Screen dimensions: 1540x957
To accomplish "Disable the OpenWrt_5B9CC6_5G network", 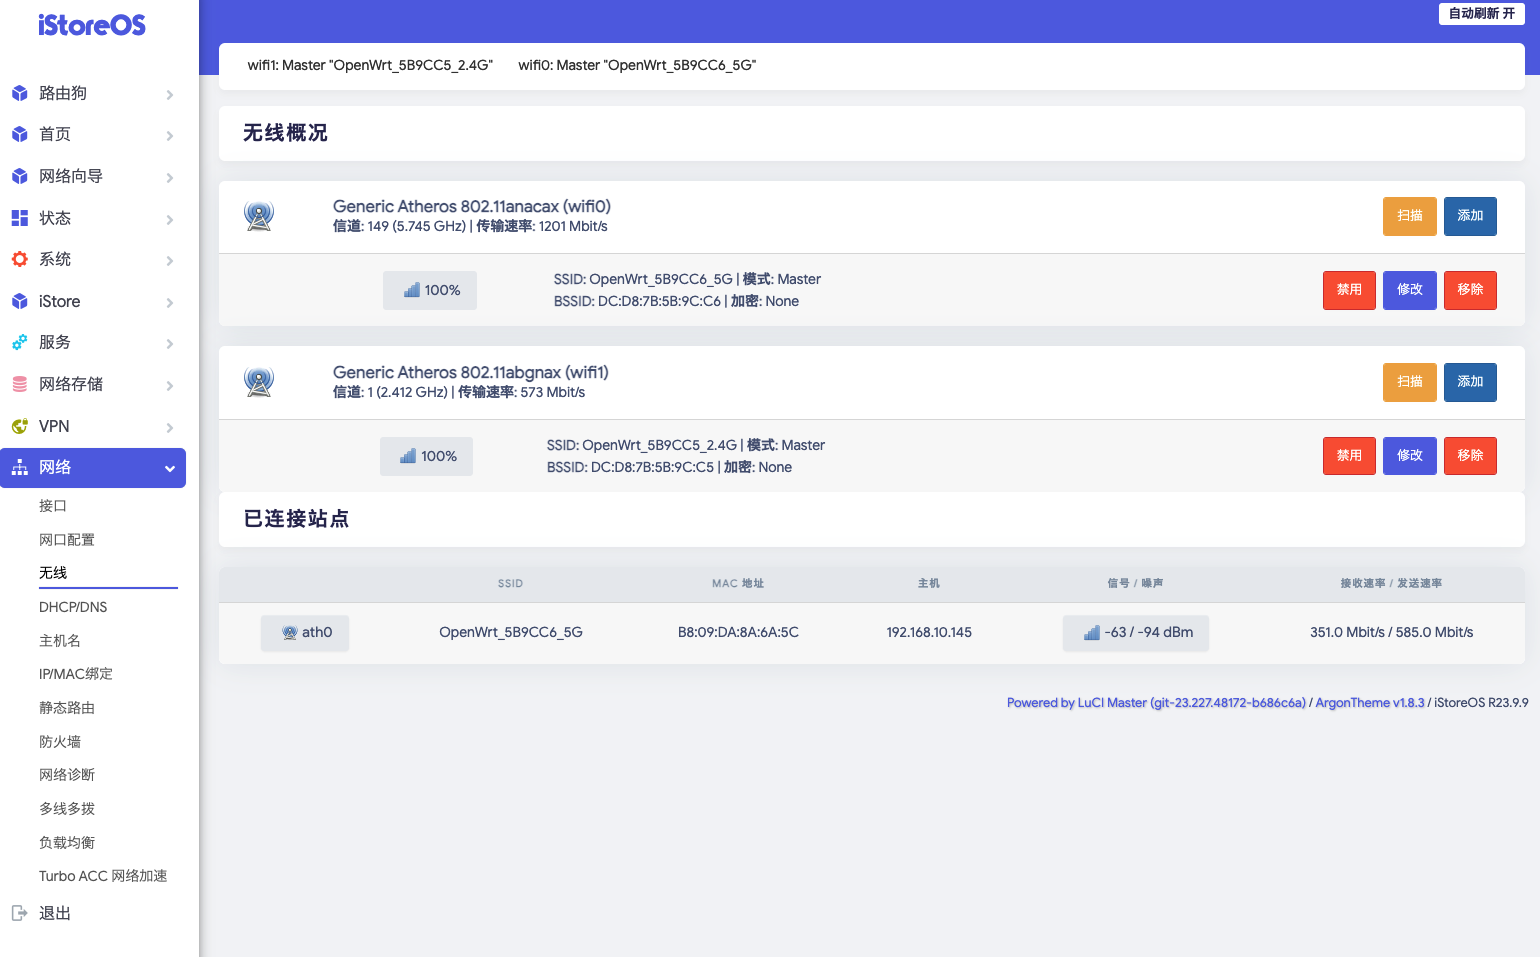I will point(1349,290).
